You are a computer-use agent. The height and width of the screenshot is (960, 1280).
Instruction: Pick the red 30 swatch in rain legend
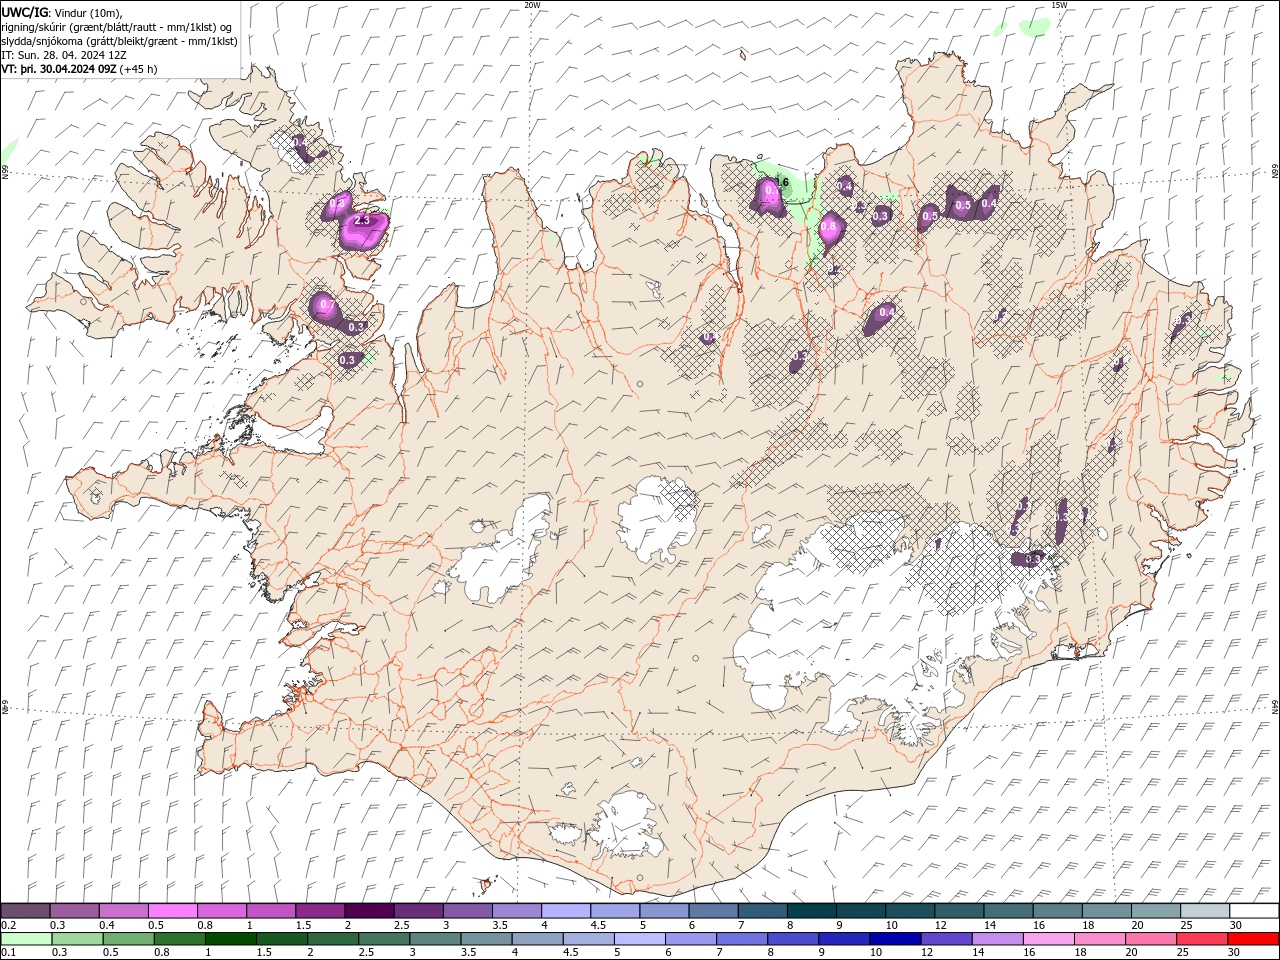1253,938
